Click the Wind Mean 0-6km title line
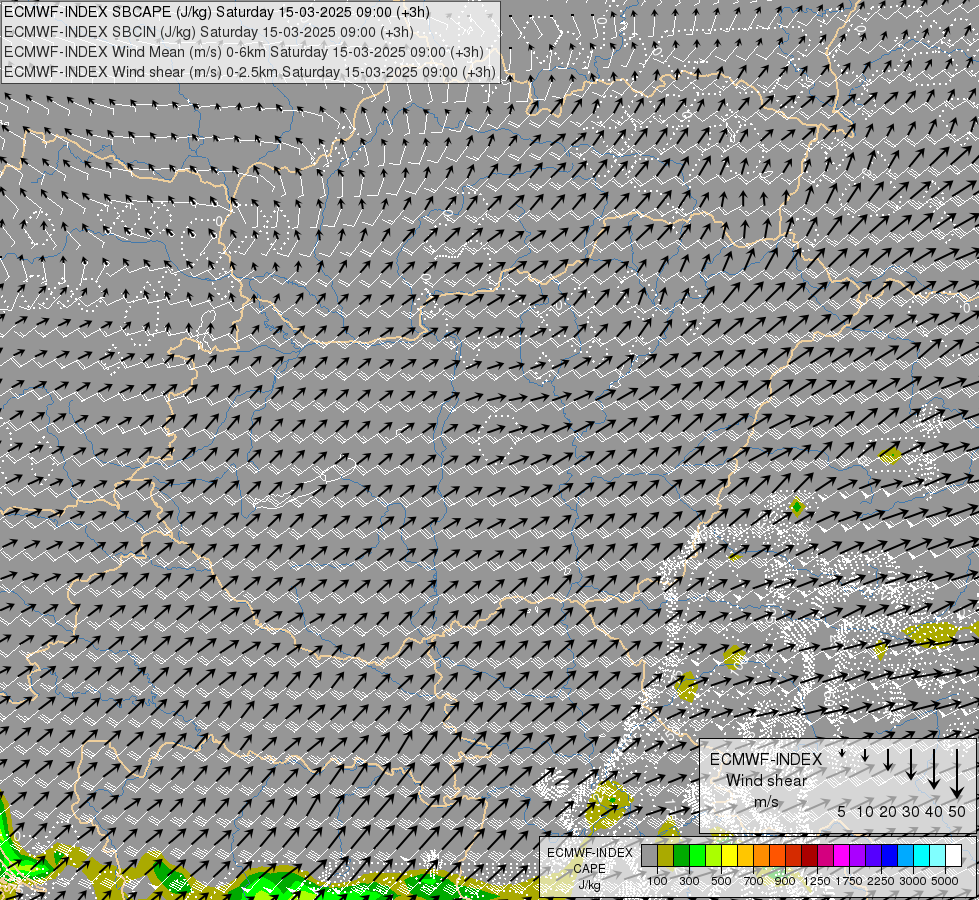The width and height of the screenshot is (979, 900). point(244,52)
